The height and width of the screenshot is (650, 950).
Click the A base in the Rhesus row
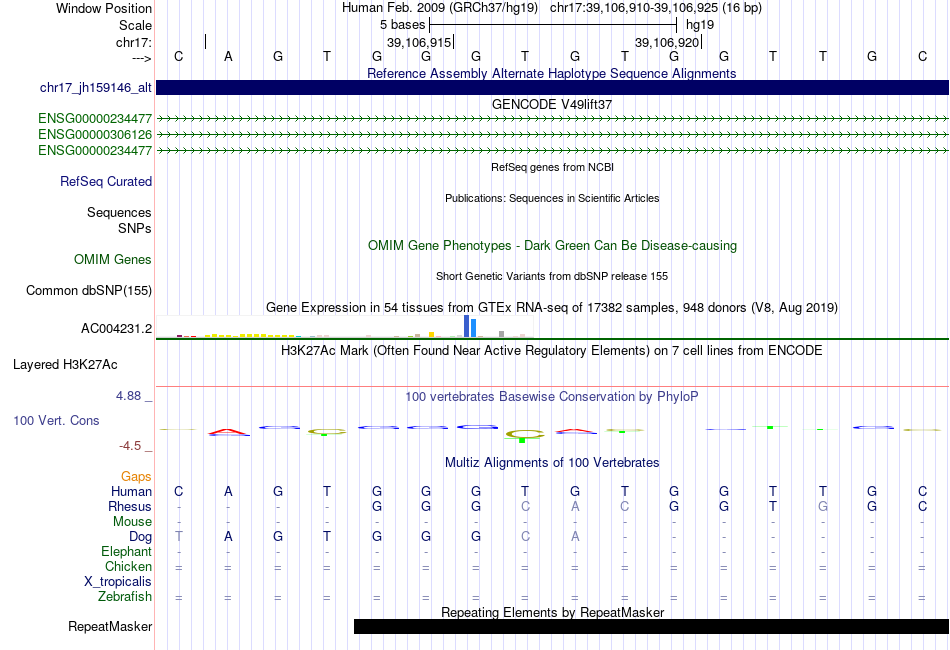[575, 506]
